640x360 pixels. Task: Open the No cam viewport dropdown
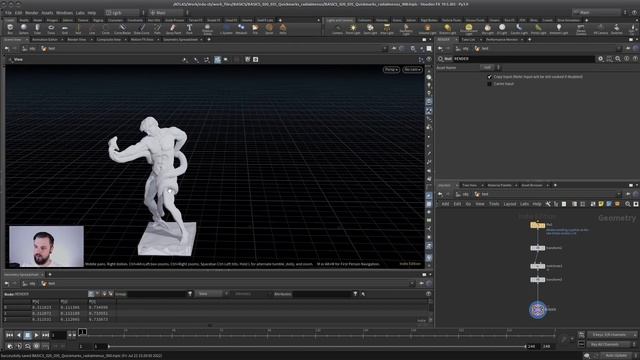click(412, 69)
